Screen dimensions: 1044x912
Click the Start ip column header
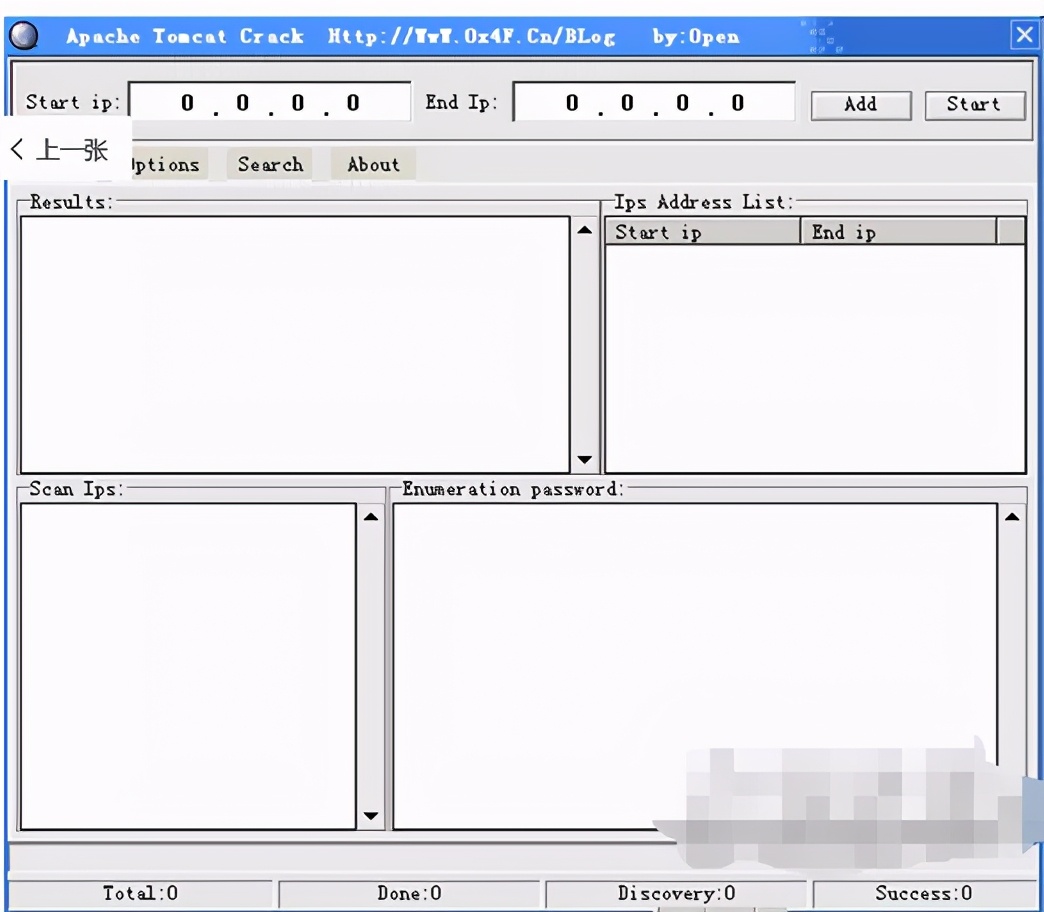point(702,232)
